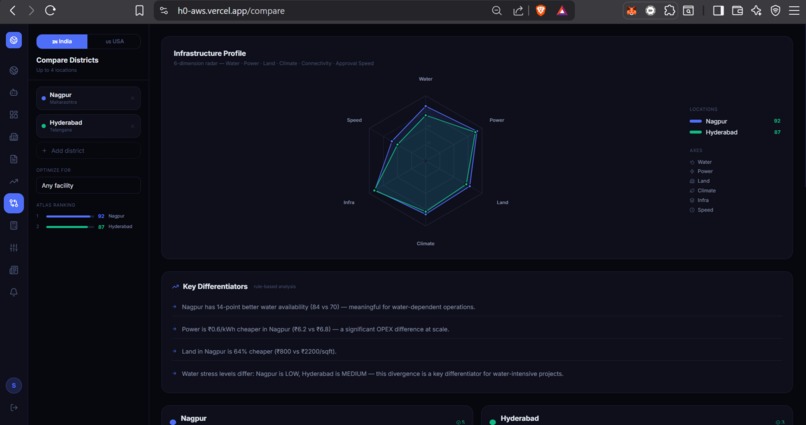
Task: Open the Any facility optimize dropdown
Action: coord(88,186)
